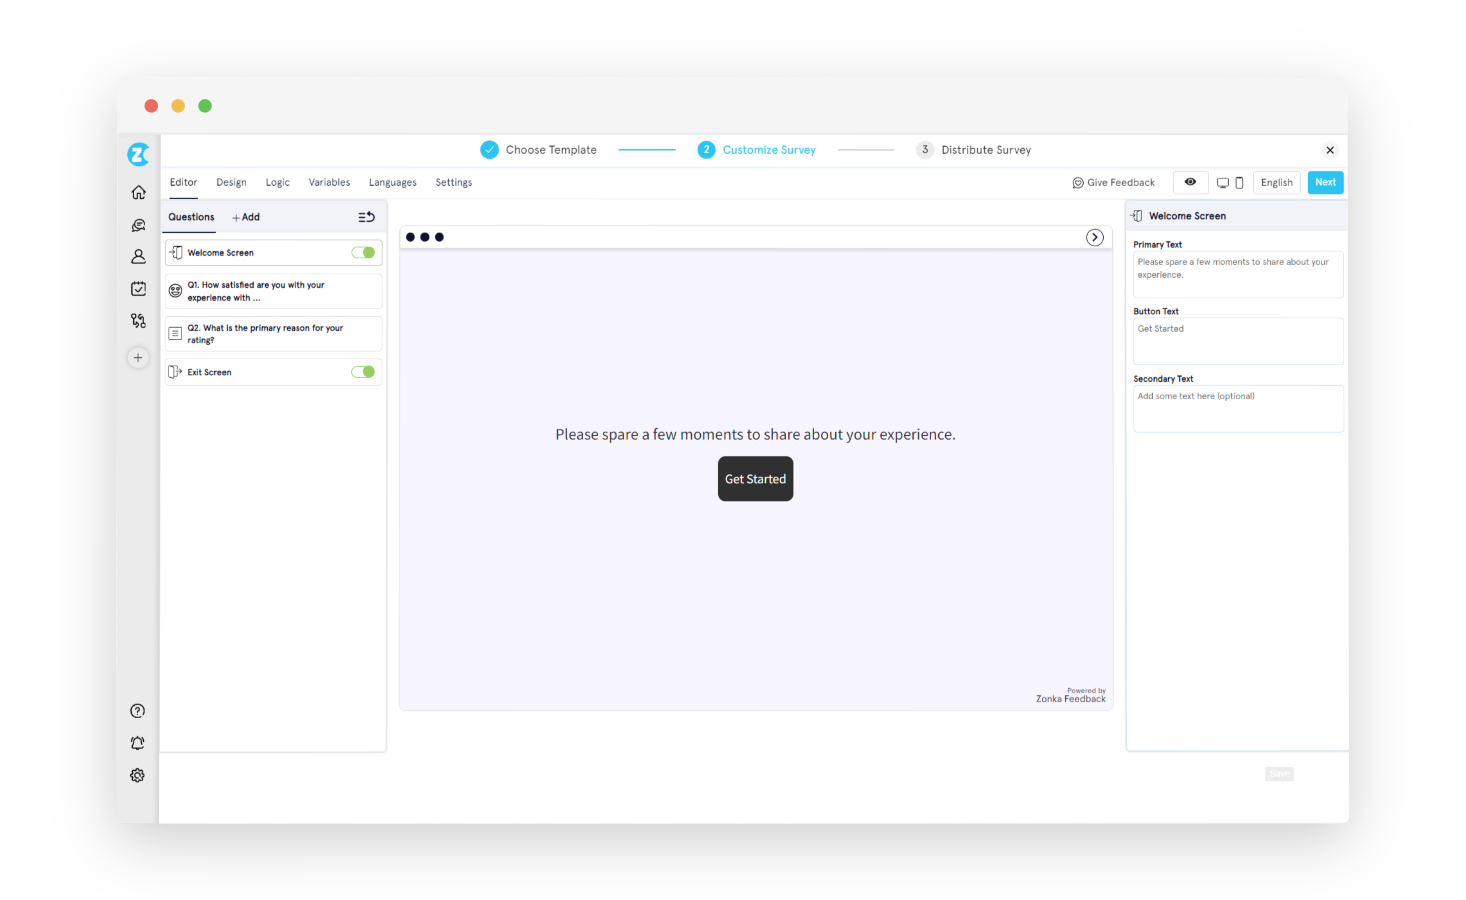Viewport: 1466px width, 900px height.
Task: Select the eye preview icon in the toolbar
Action: tap(1189, 182)
